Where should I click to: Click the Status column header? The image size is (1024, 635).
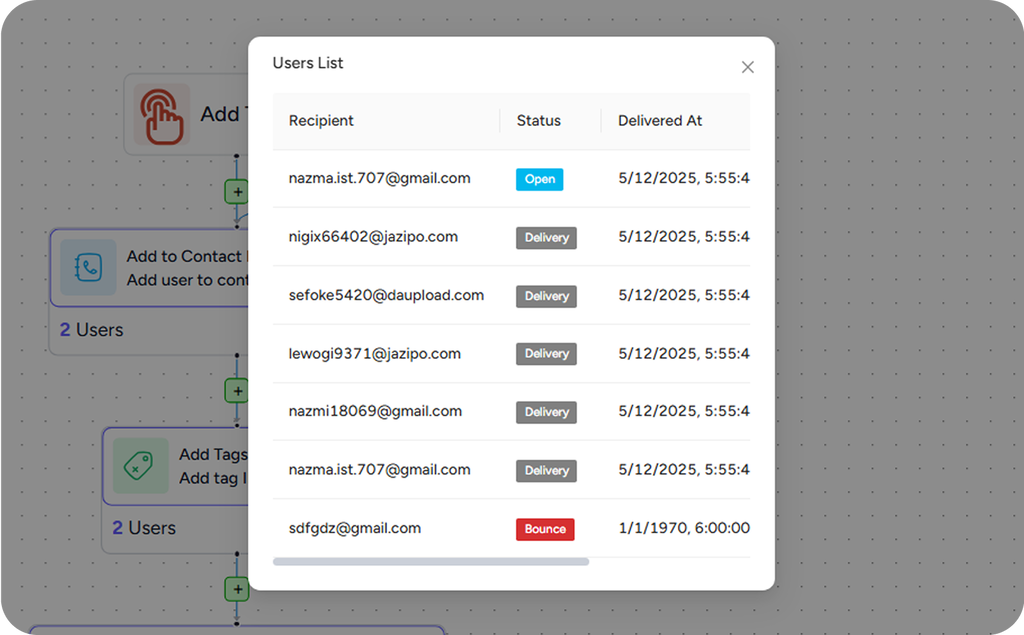[539, 121]
